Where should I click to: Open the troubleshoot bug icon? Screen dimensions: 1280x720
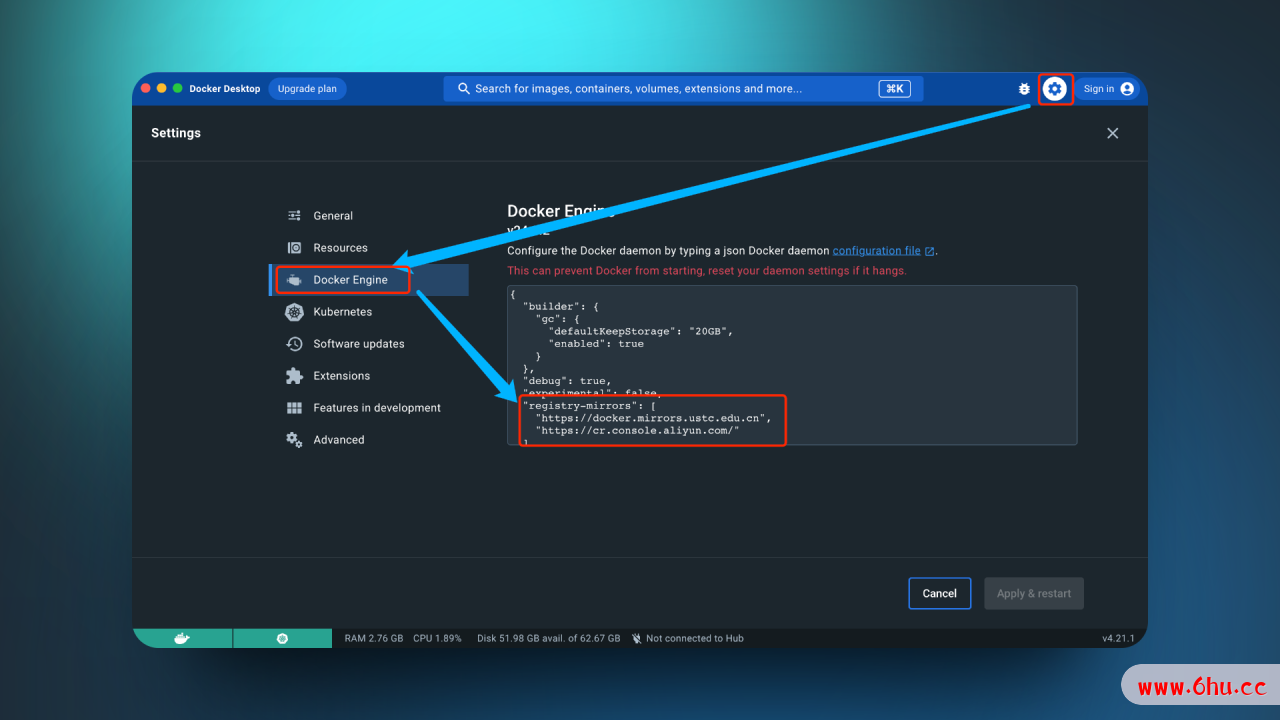tap(1024, 89)
